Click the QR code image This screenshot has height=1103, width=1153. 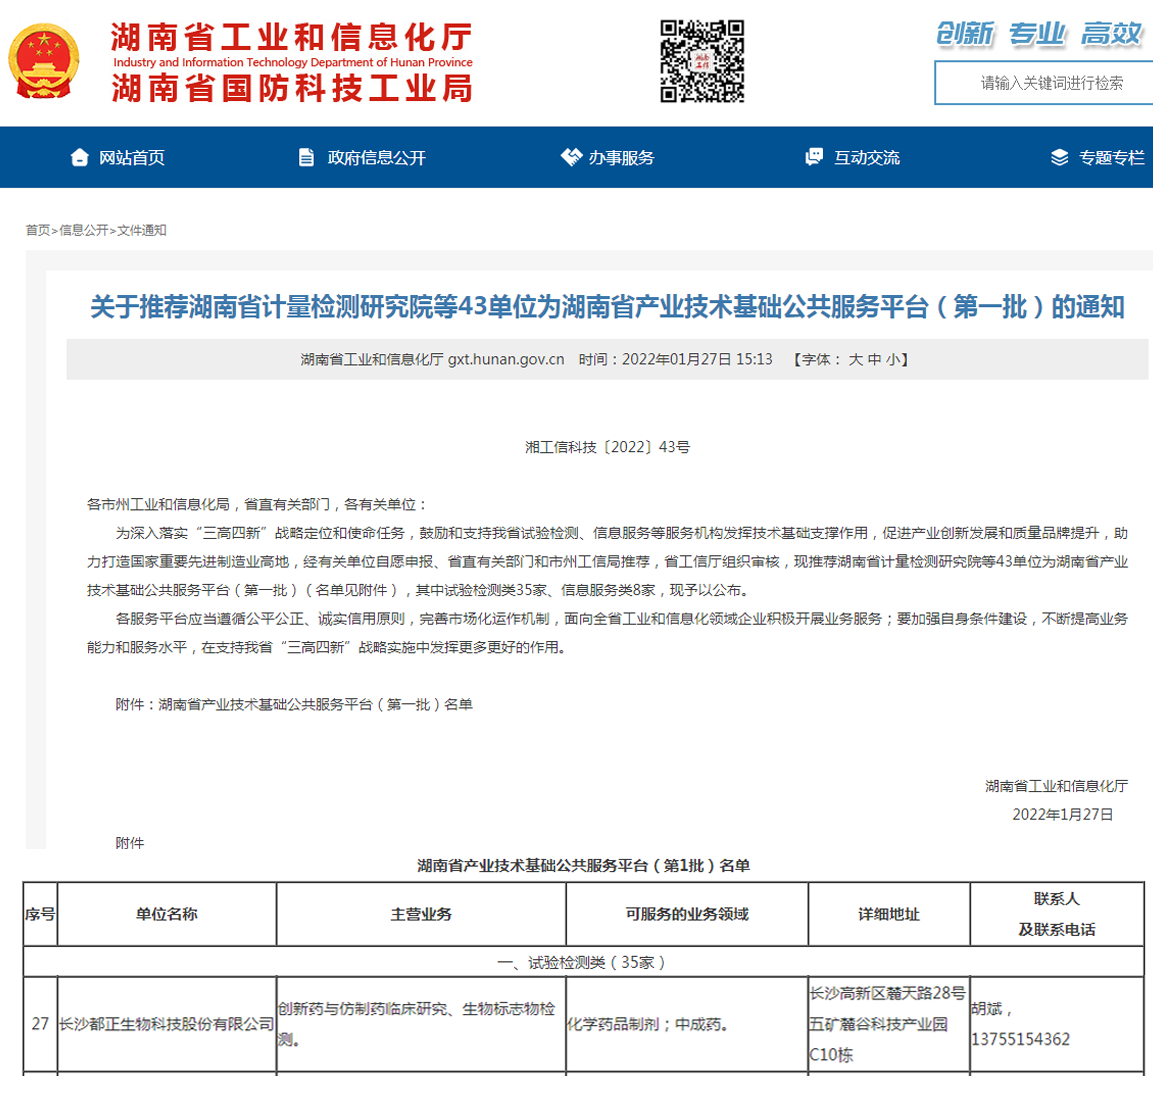(702, 61)
